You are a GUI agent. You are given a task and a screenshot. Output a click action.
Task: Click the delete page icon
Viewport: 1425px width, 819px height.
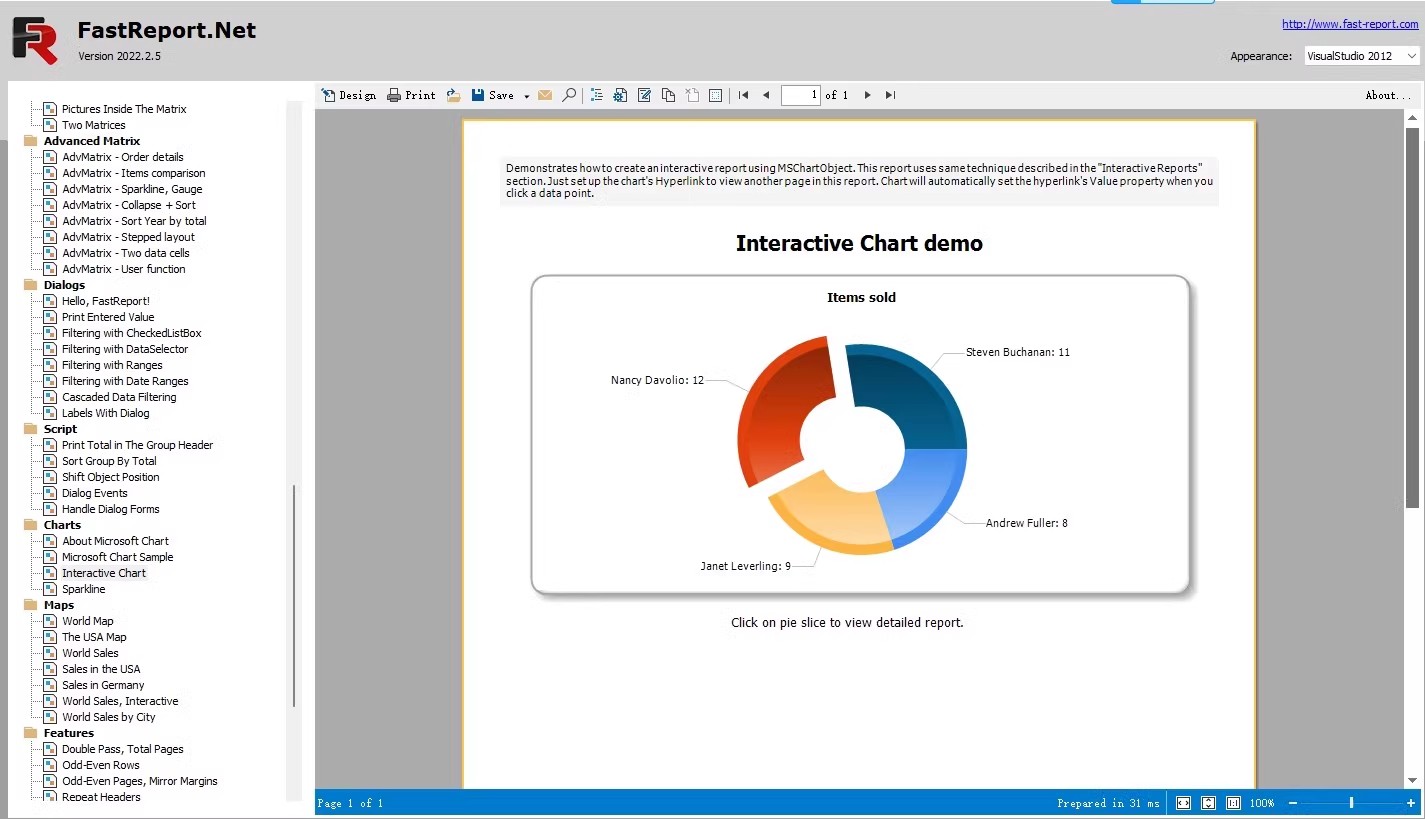tap(692, 95)
